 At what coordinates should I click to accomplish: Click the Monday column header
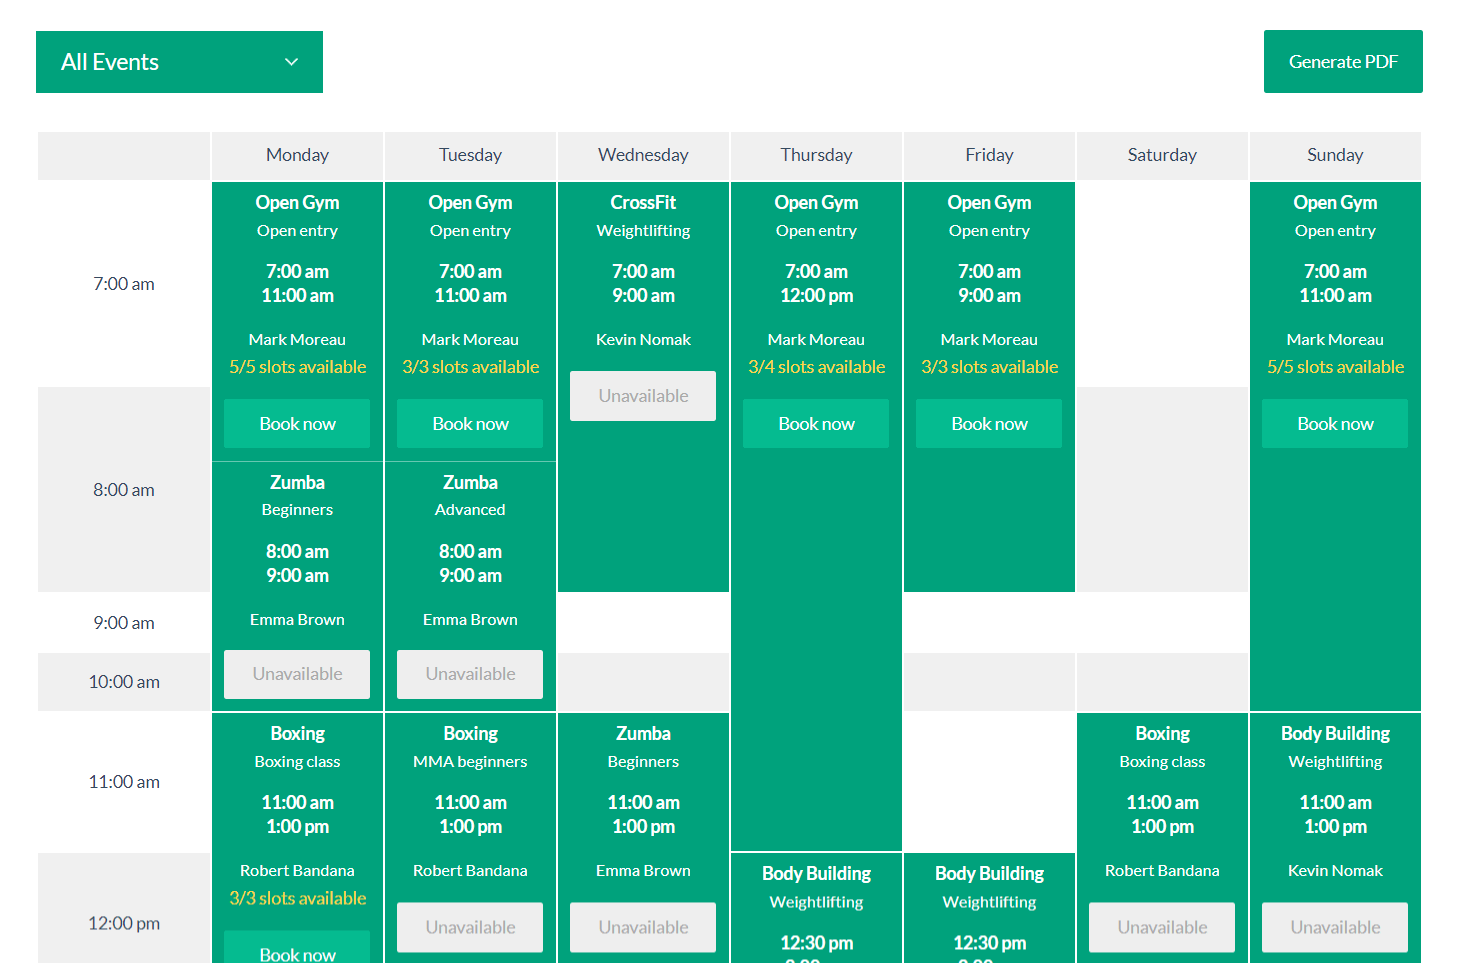coord(296,155)
